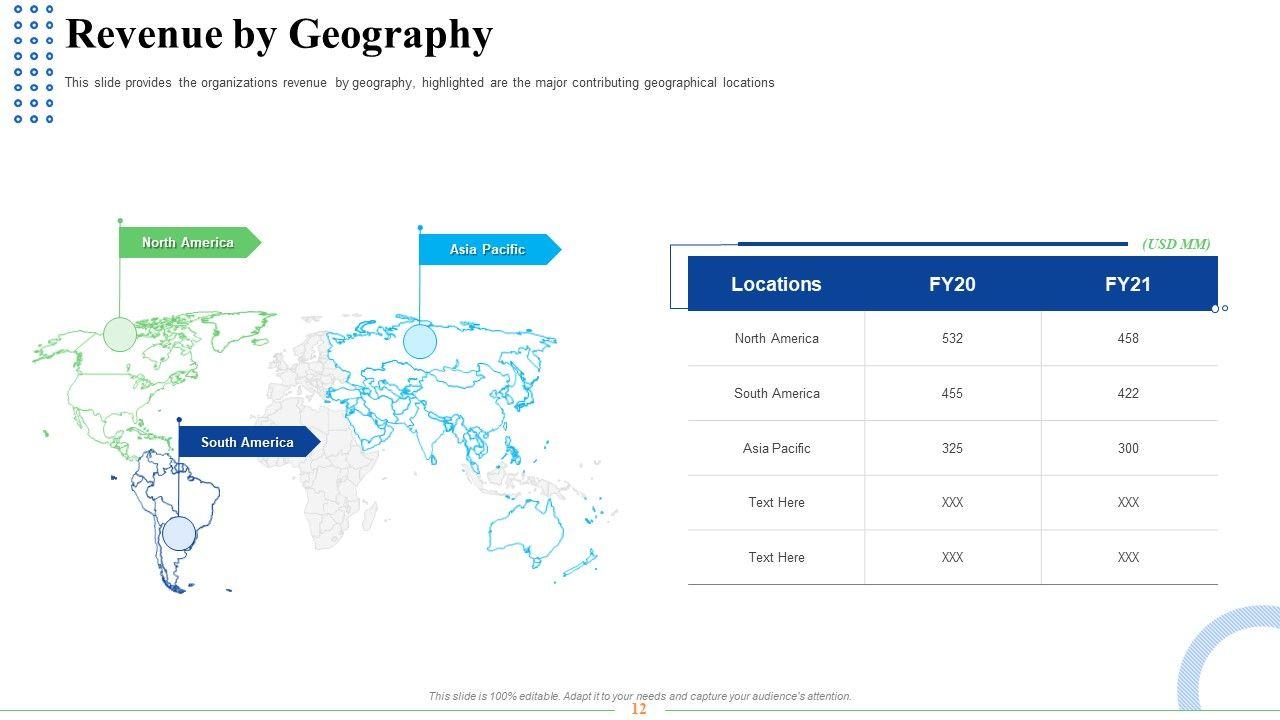Click the FY20 column header
The image size is (1280, 720).
point(952,284)
